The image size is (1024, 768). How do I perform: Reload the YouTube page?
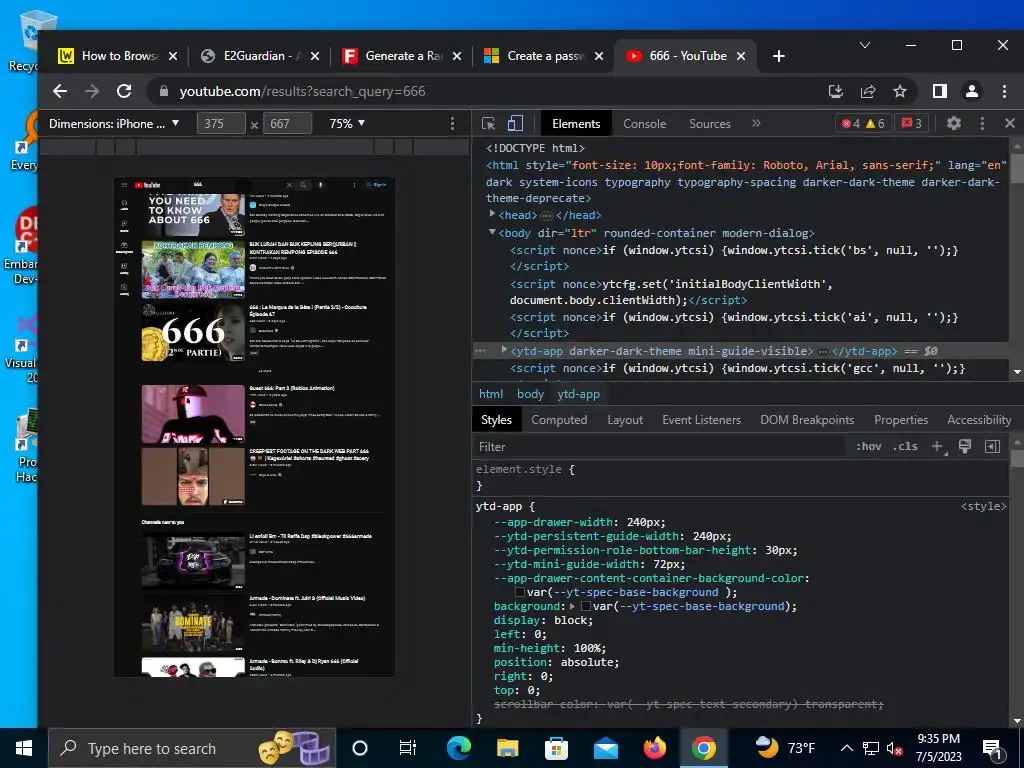point(124,91)
